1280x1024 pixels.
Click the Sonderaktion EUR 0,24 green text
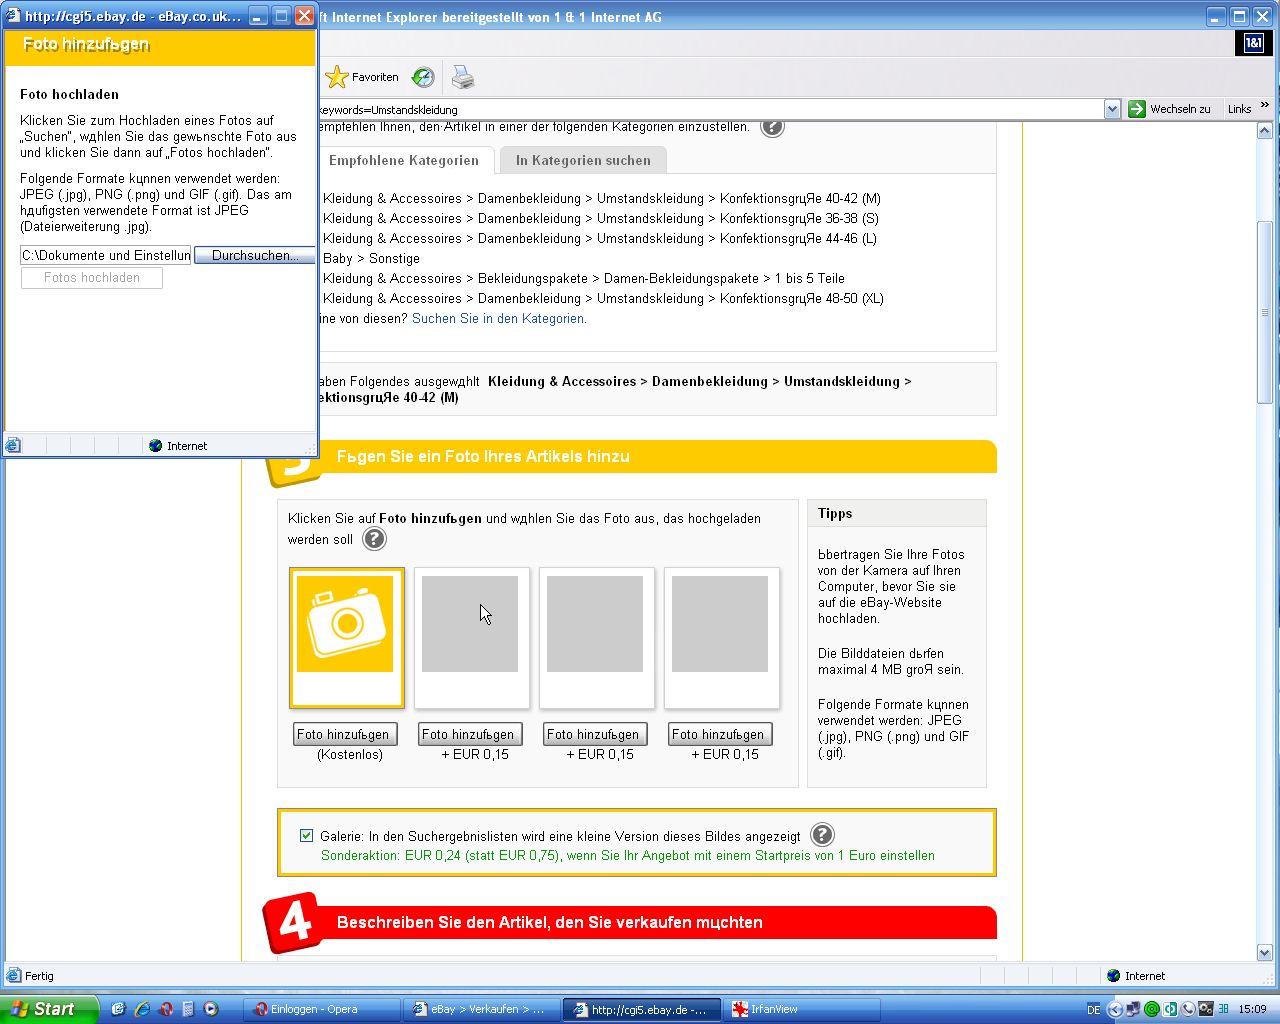coord(628,855)
